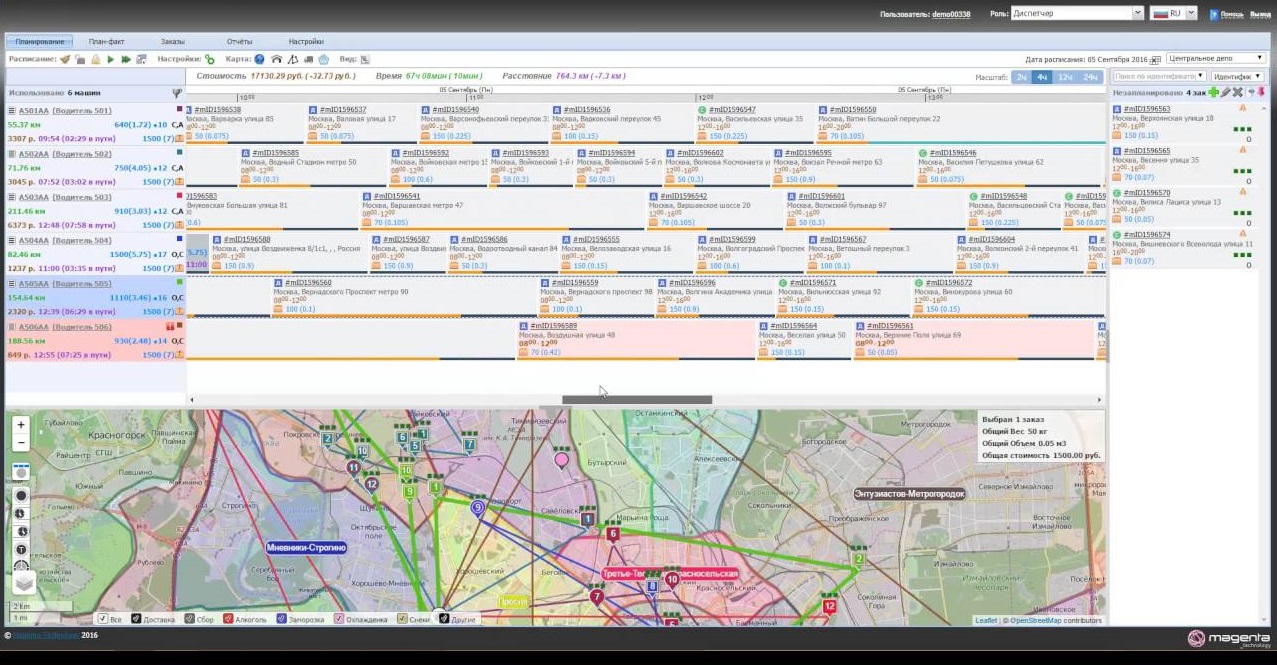The width and height of the screenshot is (1277, 665).
Task: Click the X delete icon in unplanned orders panel
Action: [x=1237, y=92]
